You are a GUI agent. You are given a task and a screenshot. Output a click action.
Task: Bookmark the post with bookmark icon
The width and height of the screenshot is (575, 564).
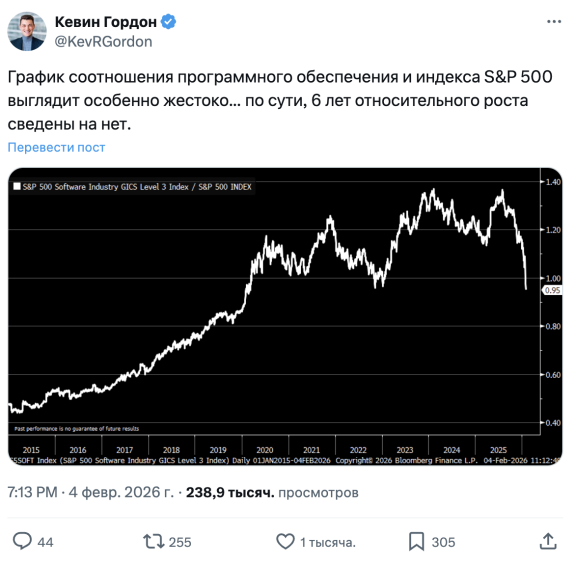coord(416,541)
